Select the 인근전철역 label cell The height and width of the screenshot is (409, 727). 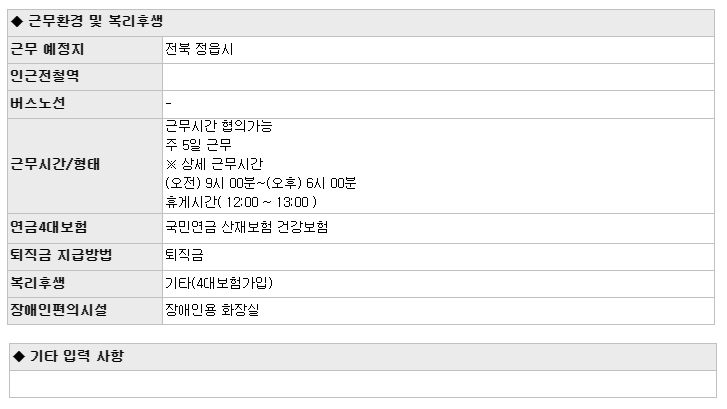tap(85, 77)
